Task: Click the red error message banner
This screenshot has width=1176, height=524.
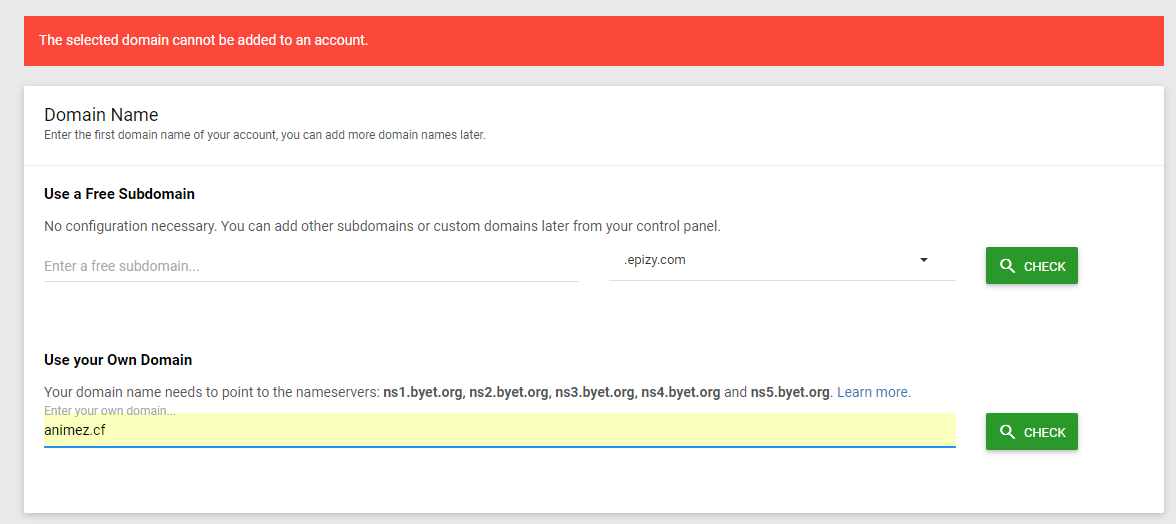Action: click(x=594, y=41)
